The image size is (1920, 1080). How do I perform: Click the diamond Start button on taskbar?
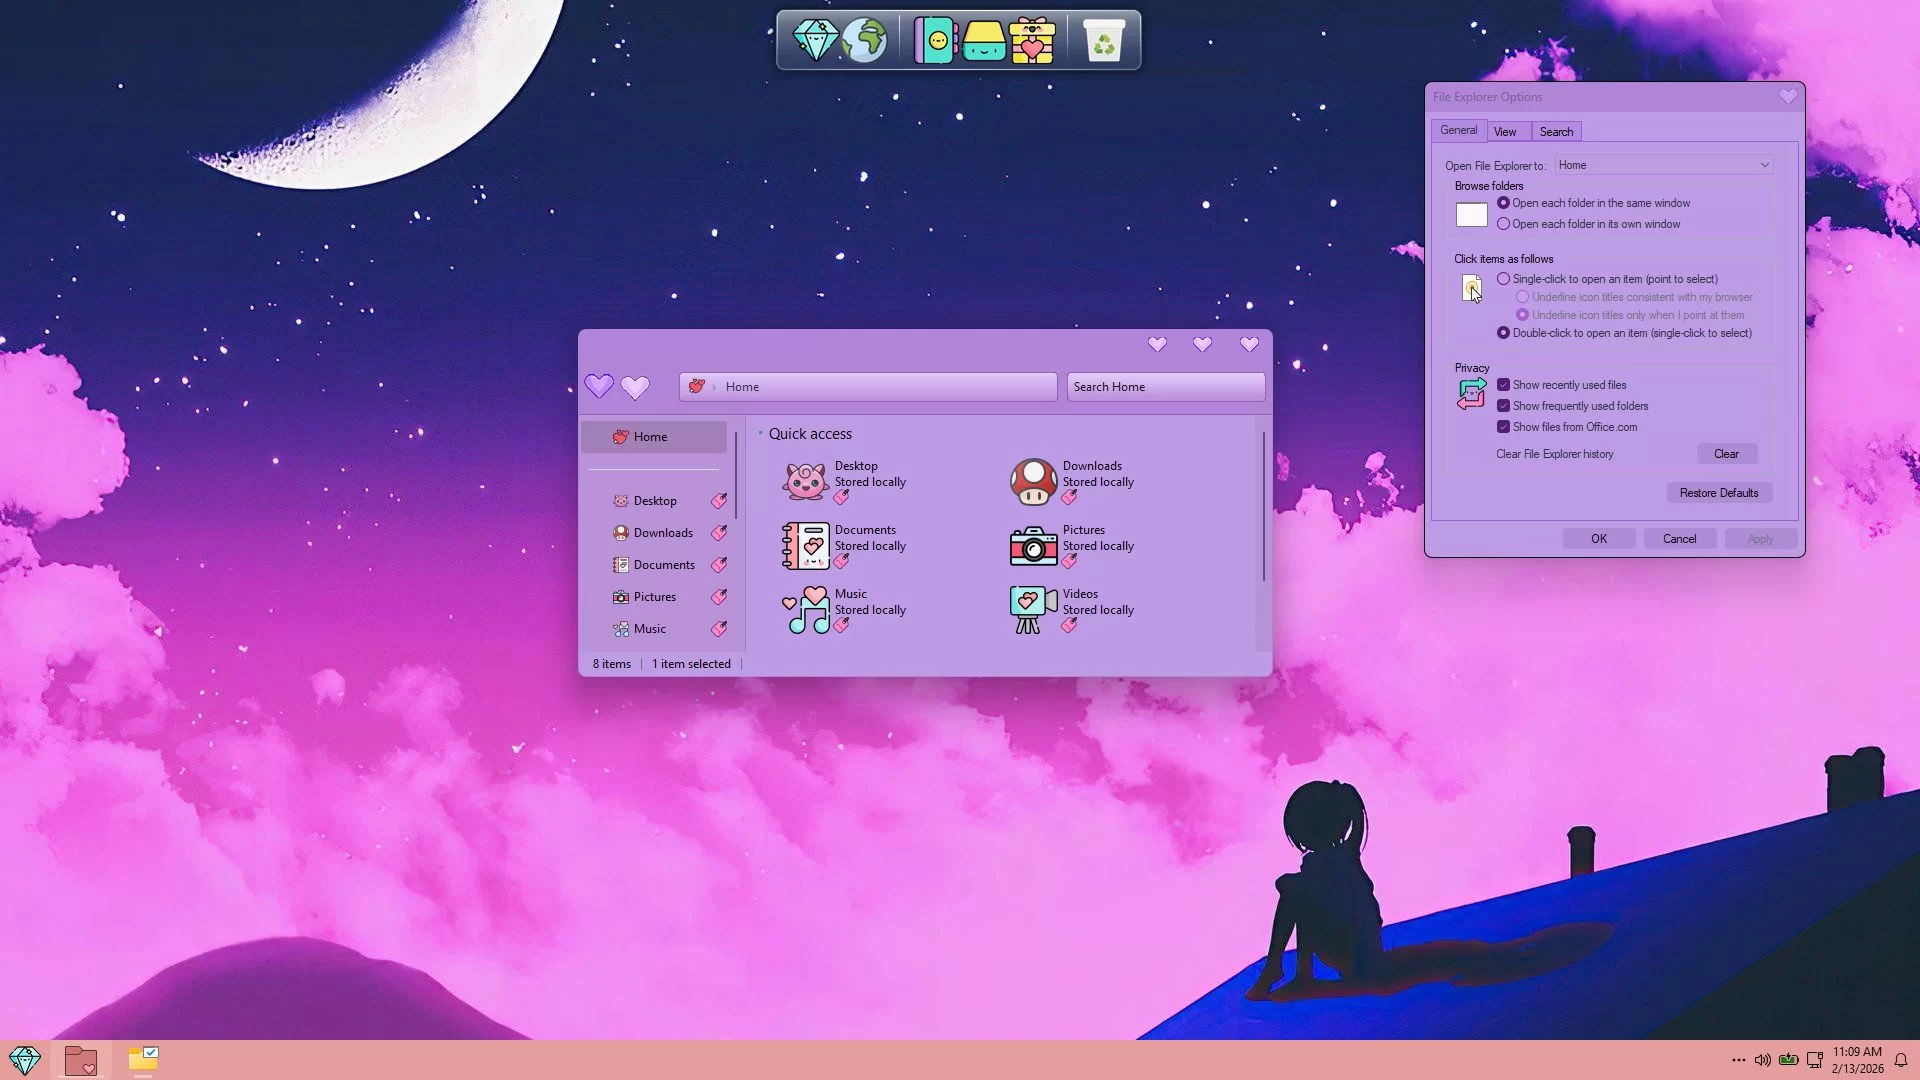pos(25,1060)
